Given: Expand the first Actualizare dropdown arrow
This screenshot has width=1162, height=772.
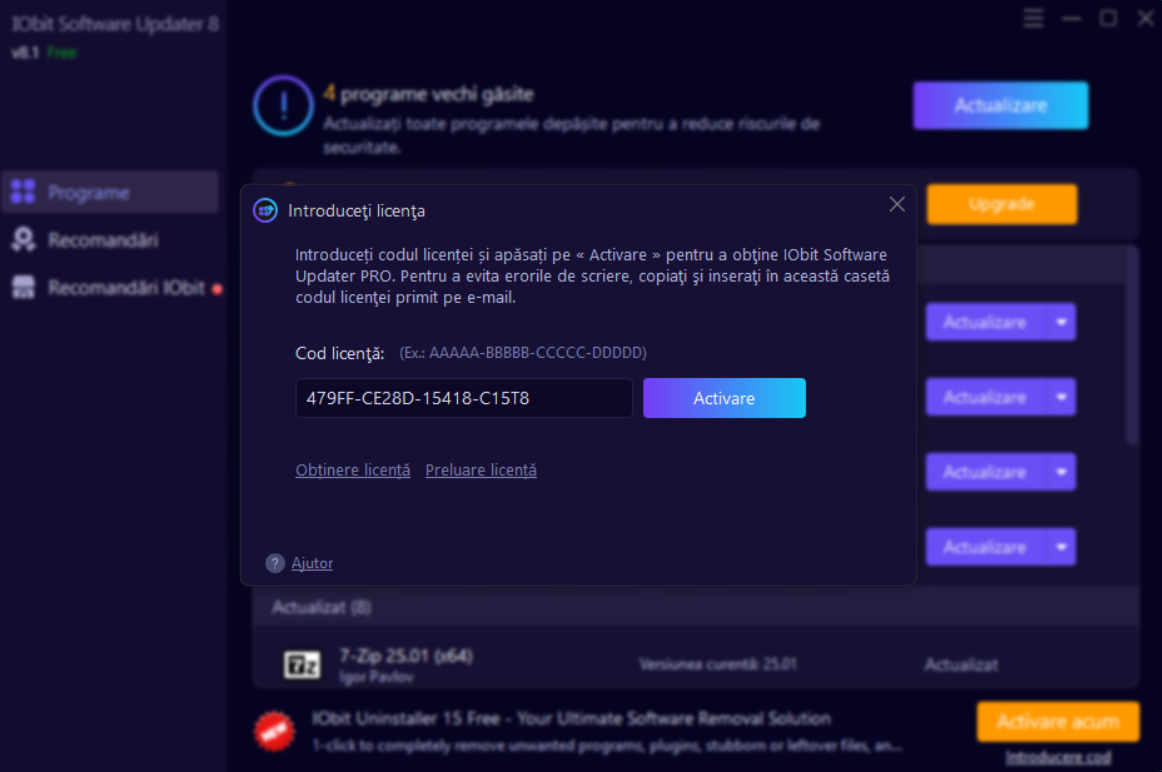Looking at the screenshot, I should coord(1061,322).
